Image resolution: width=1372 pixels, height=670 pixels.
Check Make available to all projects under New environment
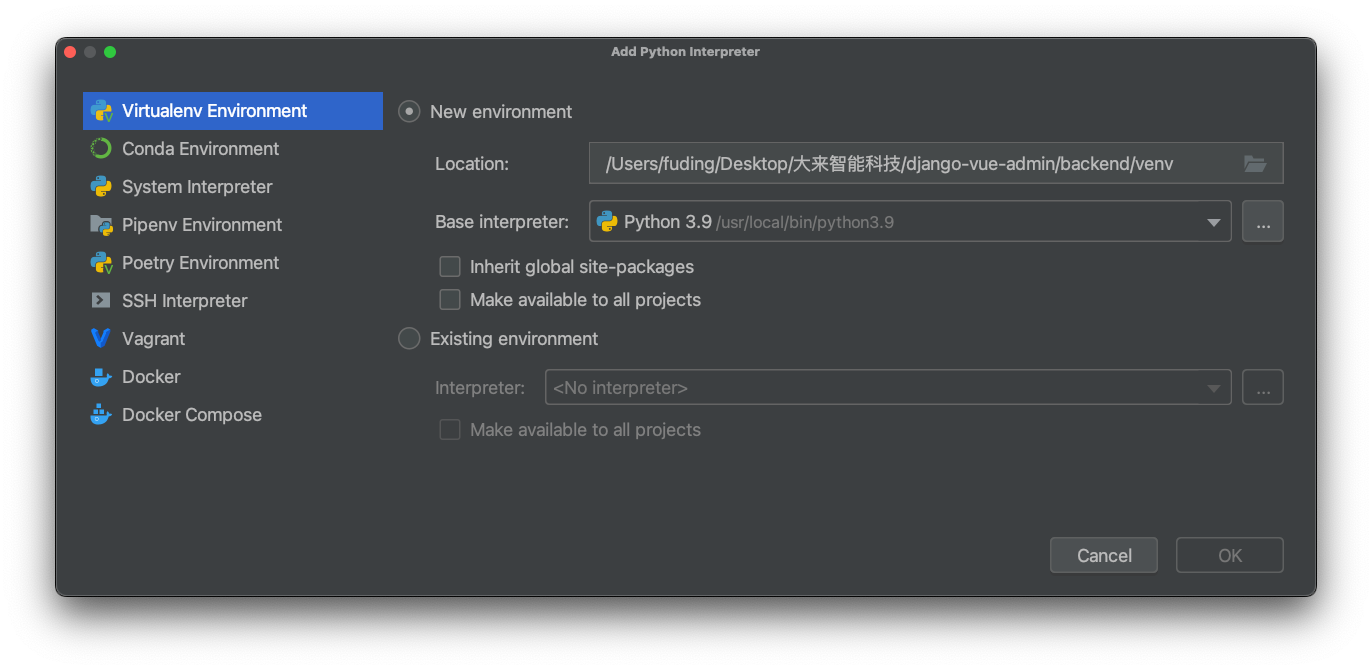[x=450, y=300]
